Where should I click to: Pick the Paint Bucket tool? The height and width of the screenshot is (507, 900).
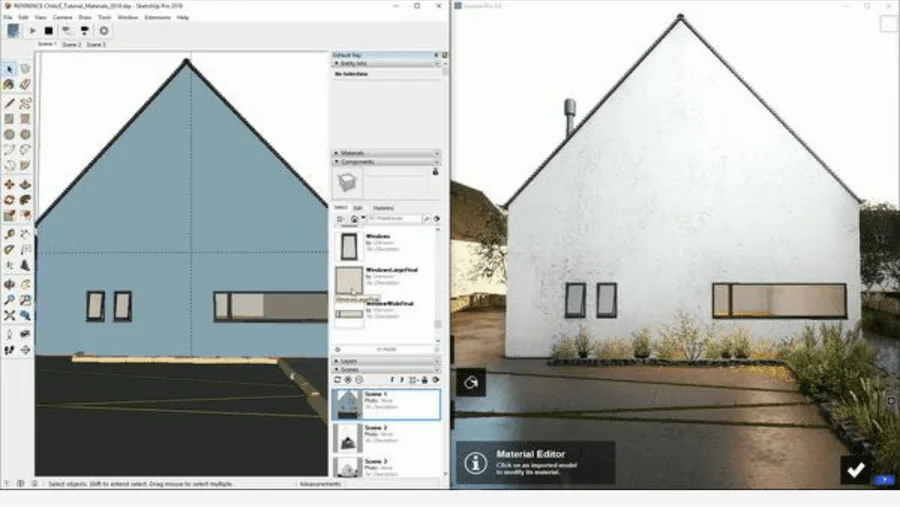coord(9,85)
